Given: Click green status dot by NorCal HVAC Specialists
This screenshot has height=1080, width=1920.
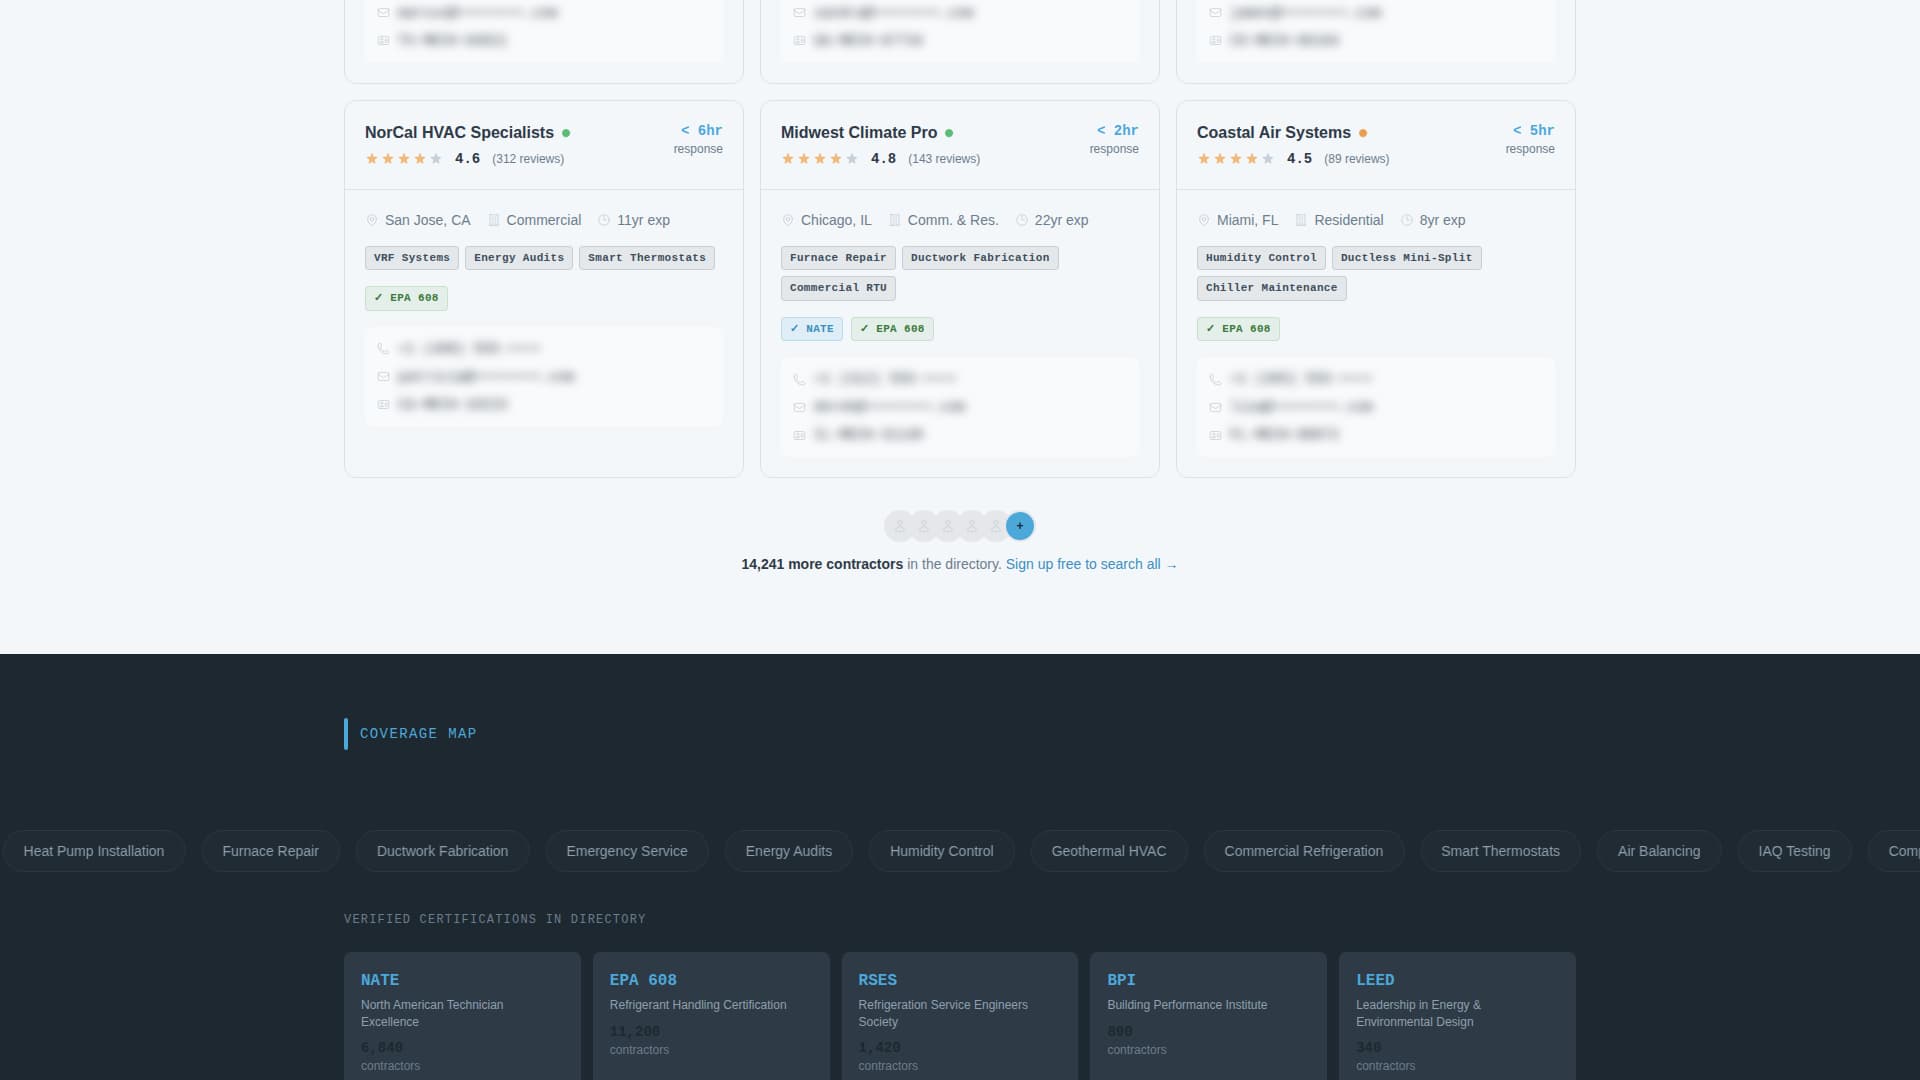Looking at the screenshot, I should click(566, 133).
